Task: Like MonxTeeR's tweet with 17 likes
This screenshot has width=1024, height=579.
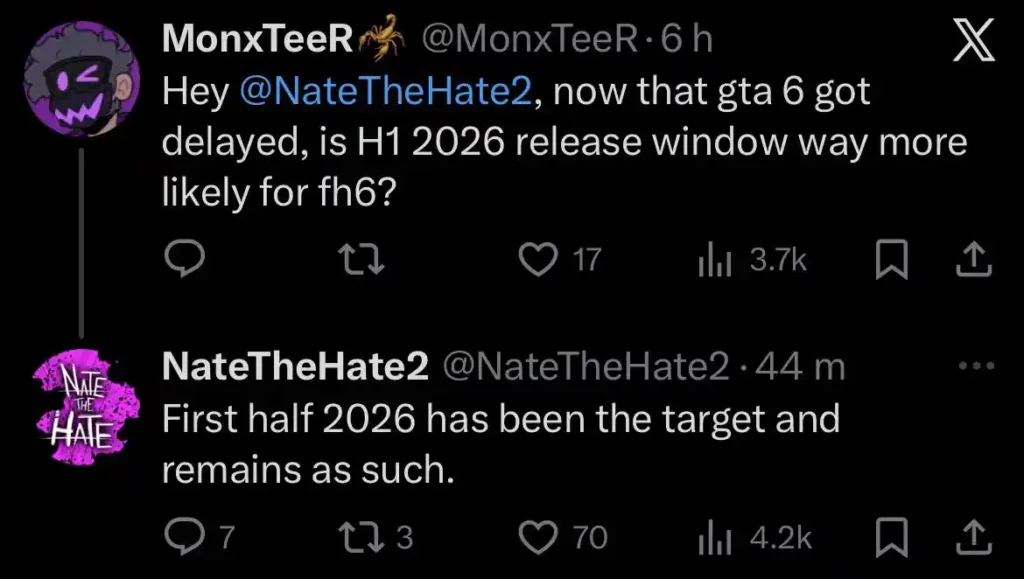Action: [542, 260]
